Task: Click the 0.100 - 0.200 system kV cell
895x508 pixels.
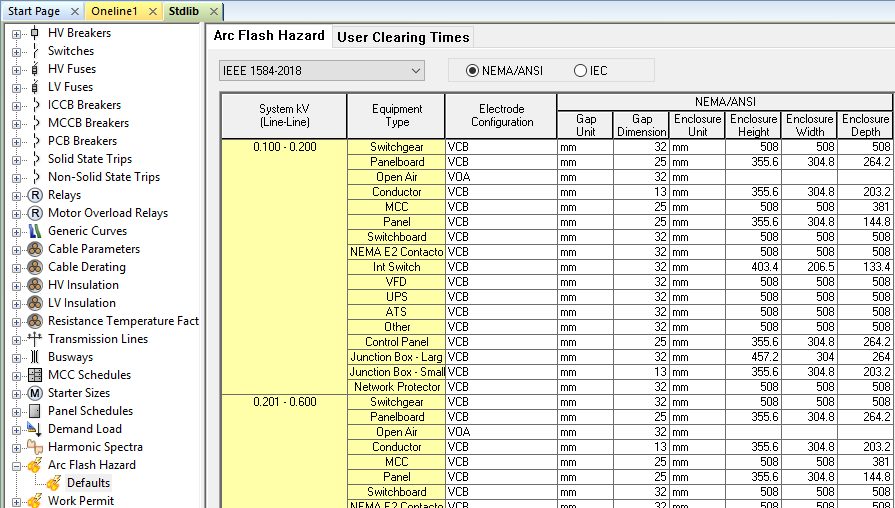Action: [283, 147]
